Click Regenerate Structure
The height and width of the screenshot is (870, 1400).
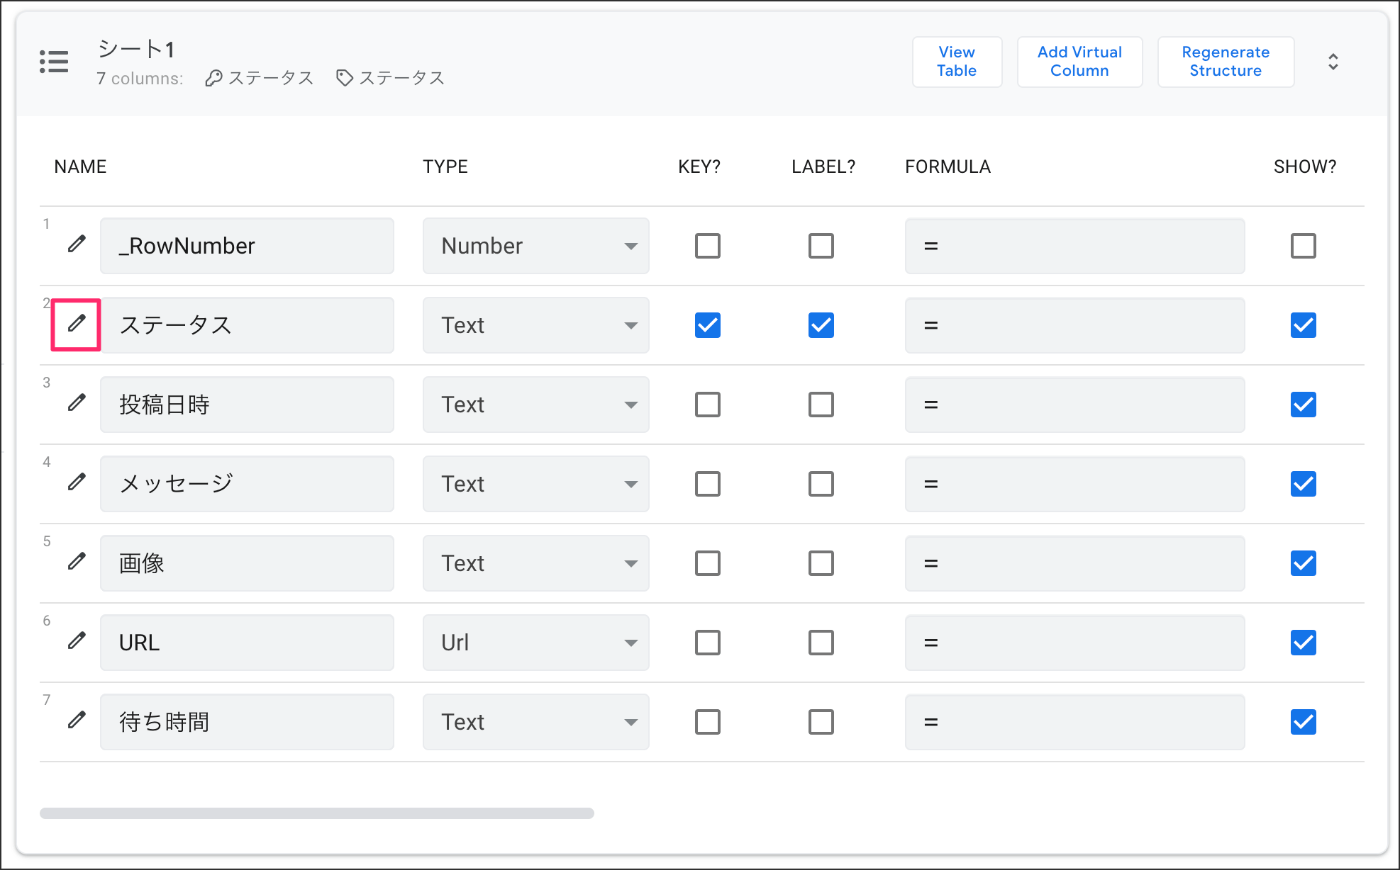click(1226, 62)
